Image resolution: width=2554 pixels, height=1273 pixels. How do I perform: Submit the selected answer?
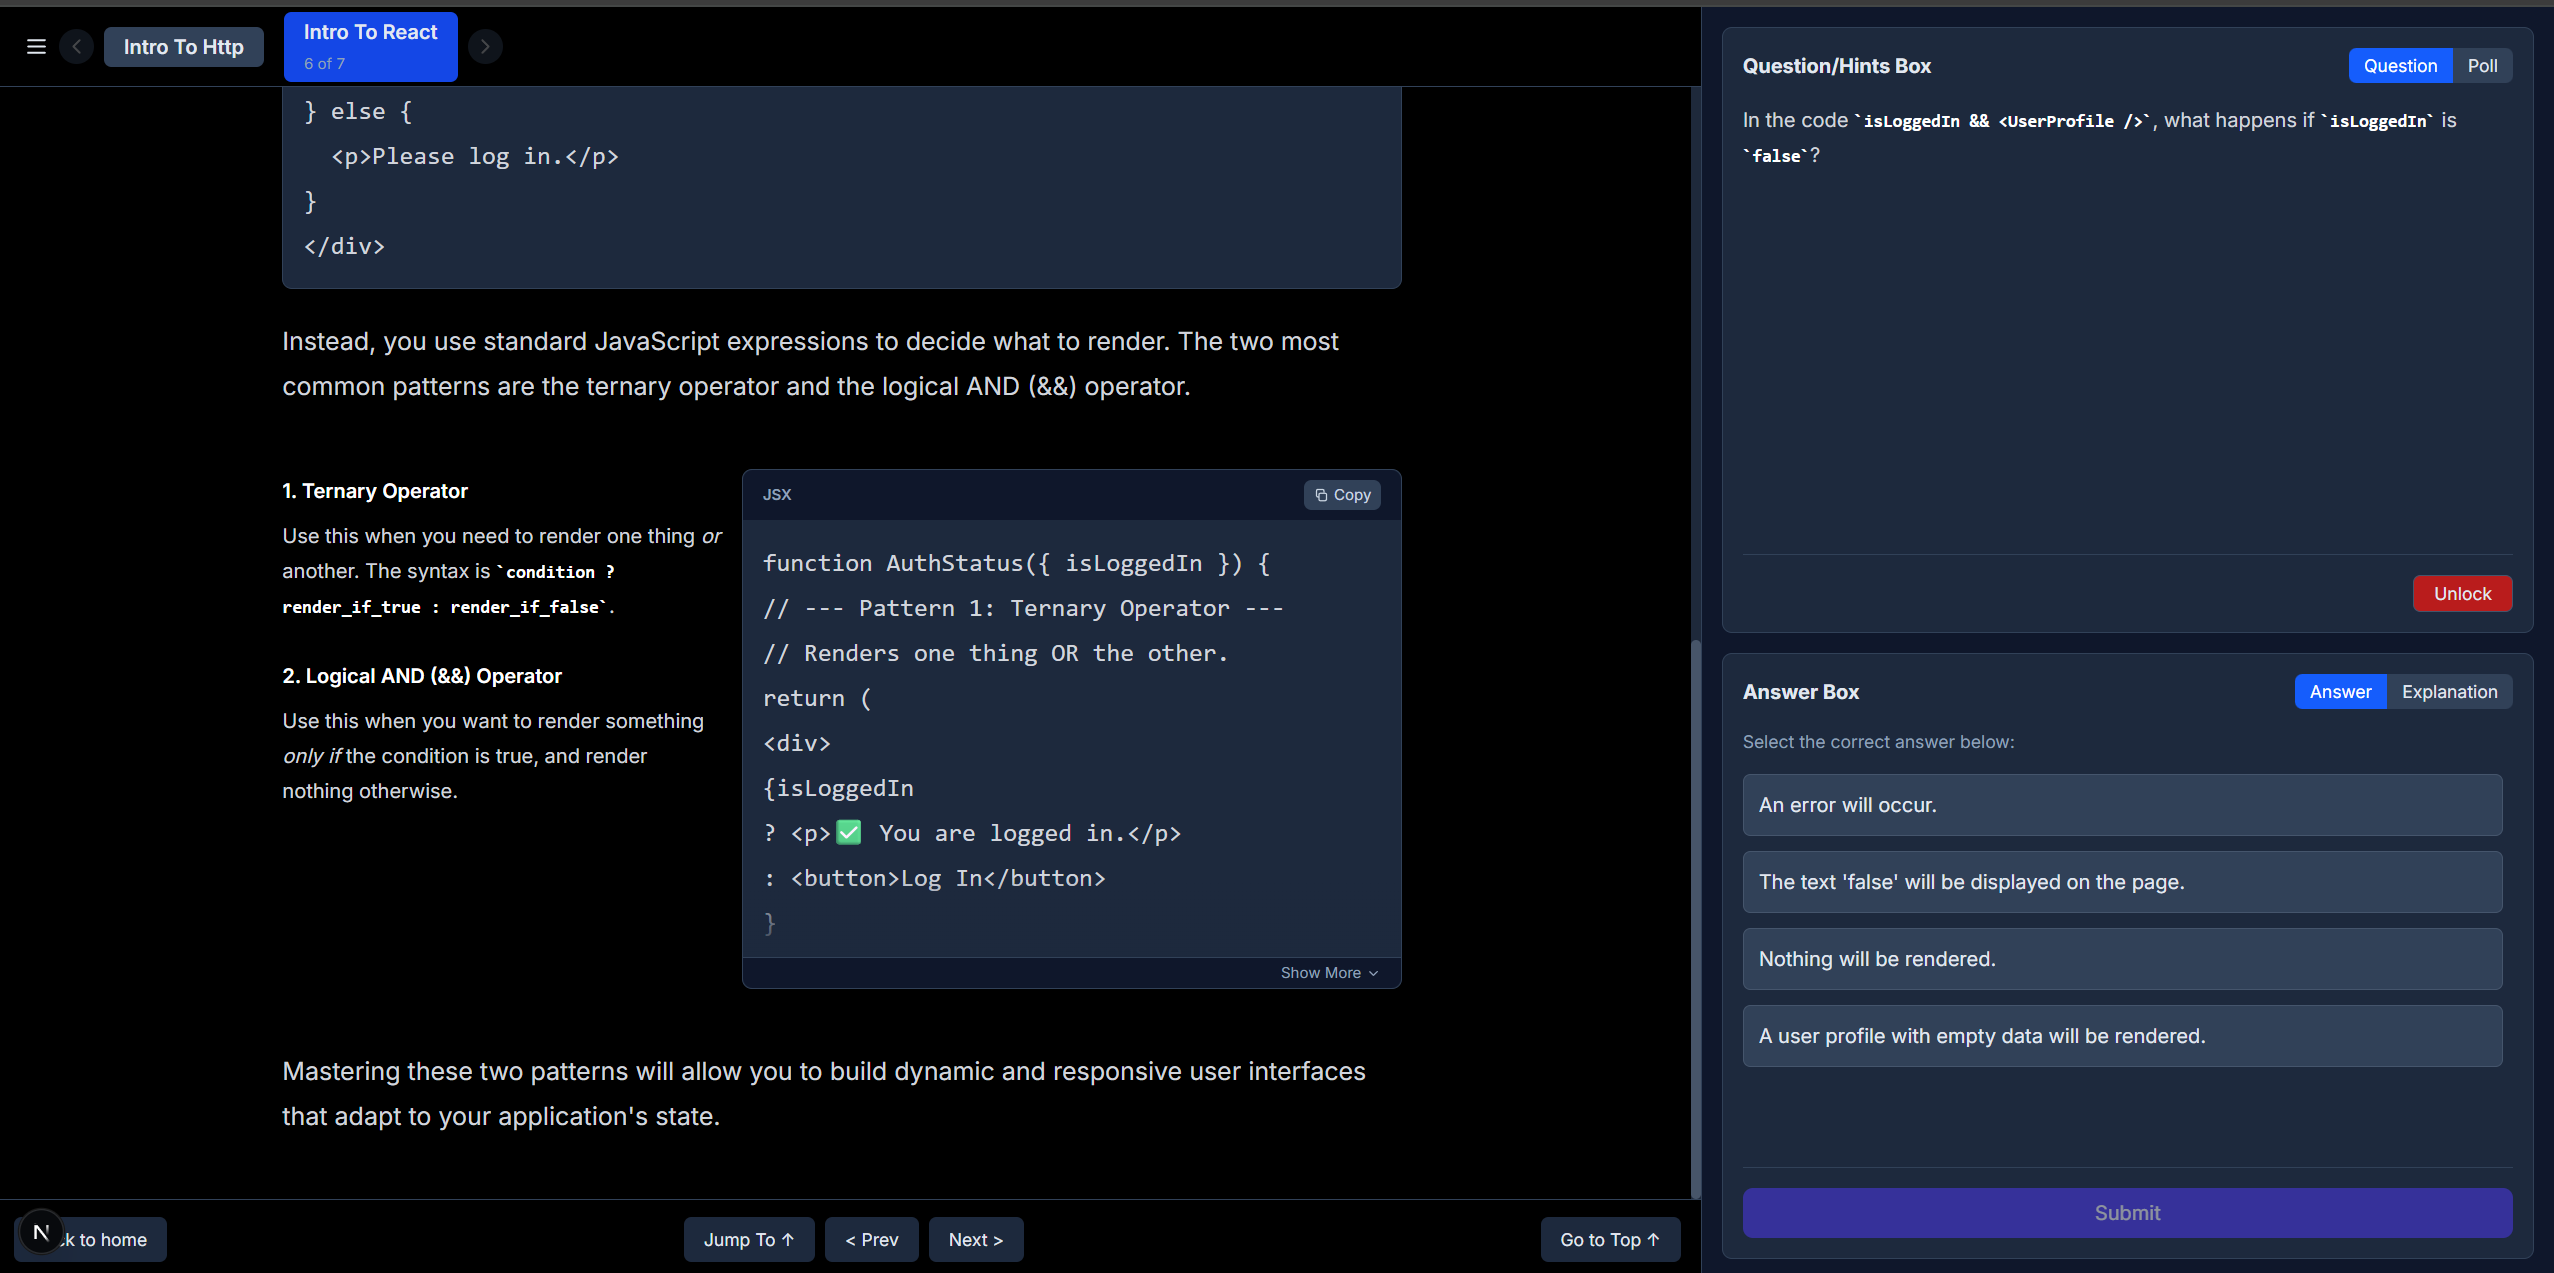(2127, 1213)
